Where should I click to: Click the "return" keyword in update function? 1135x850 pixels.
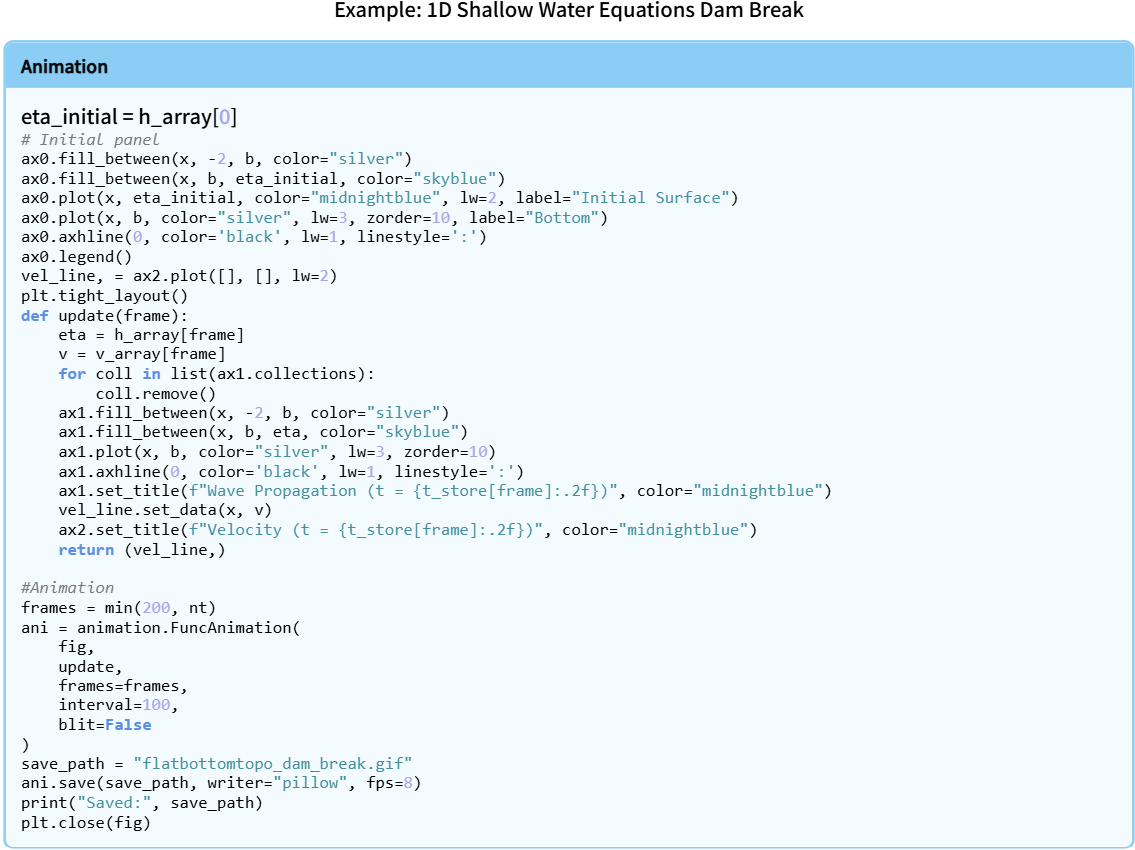pos(86,549)
